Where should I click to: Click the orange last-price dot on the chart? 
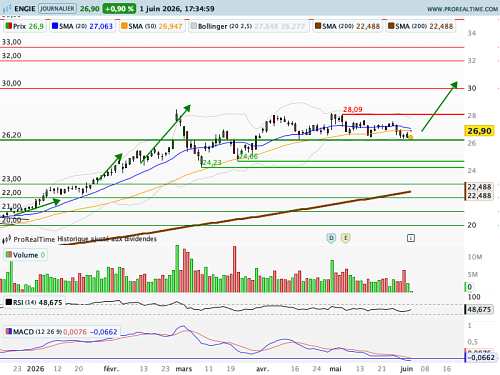click(411, 137)
